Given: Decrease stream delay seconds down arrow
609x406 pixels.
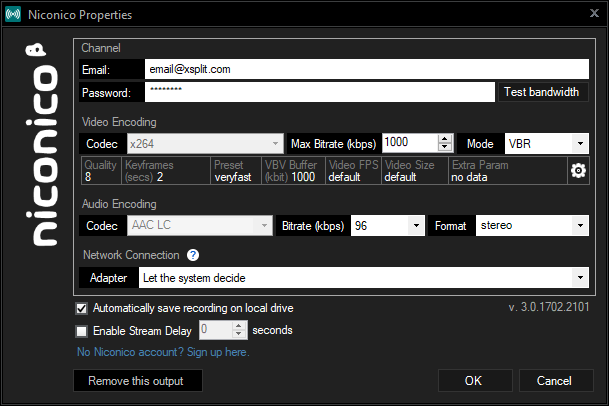Looking at the screenshot, I should coord(239,334).
